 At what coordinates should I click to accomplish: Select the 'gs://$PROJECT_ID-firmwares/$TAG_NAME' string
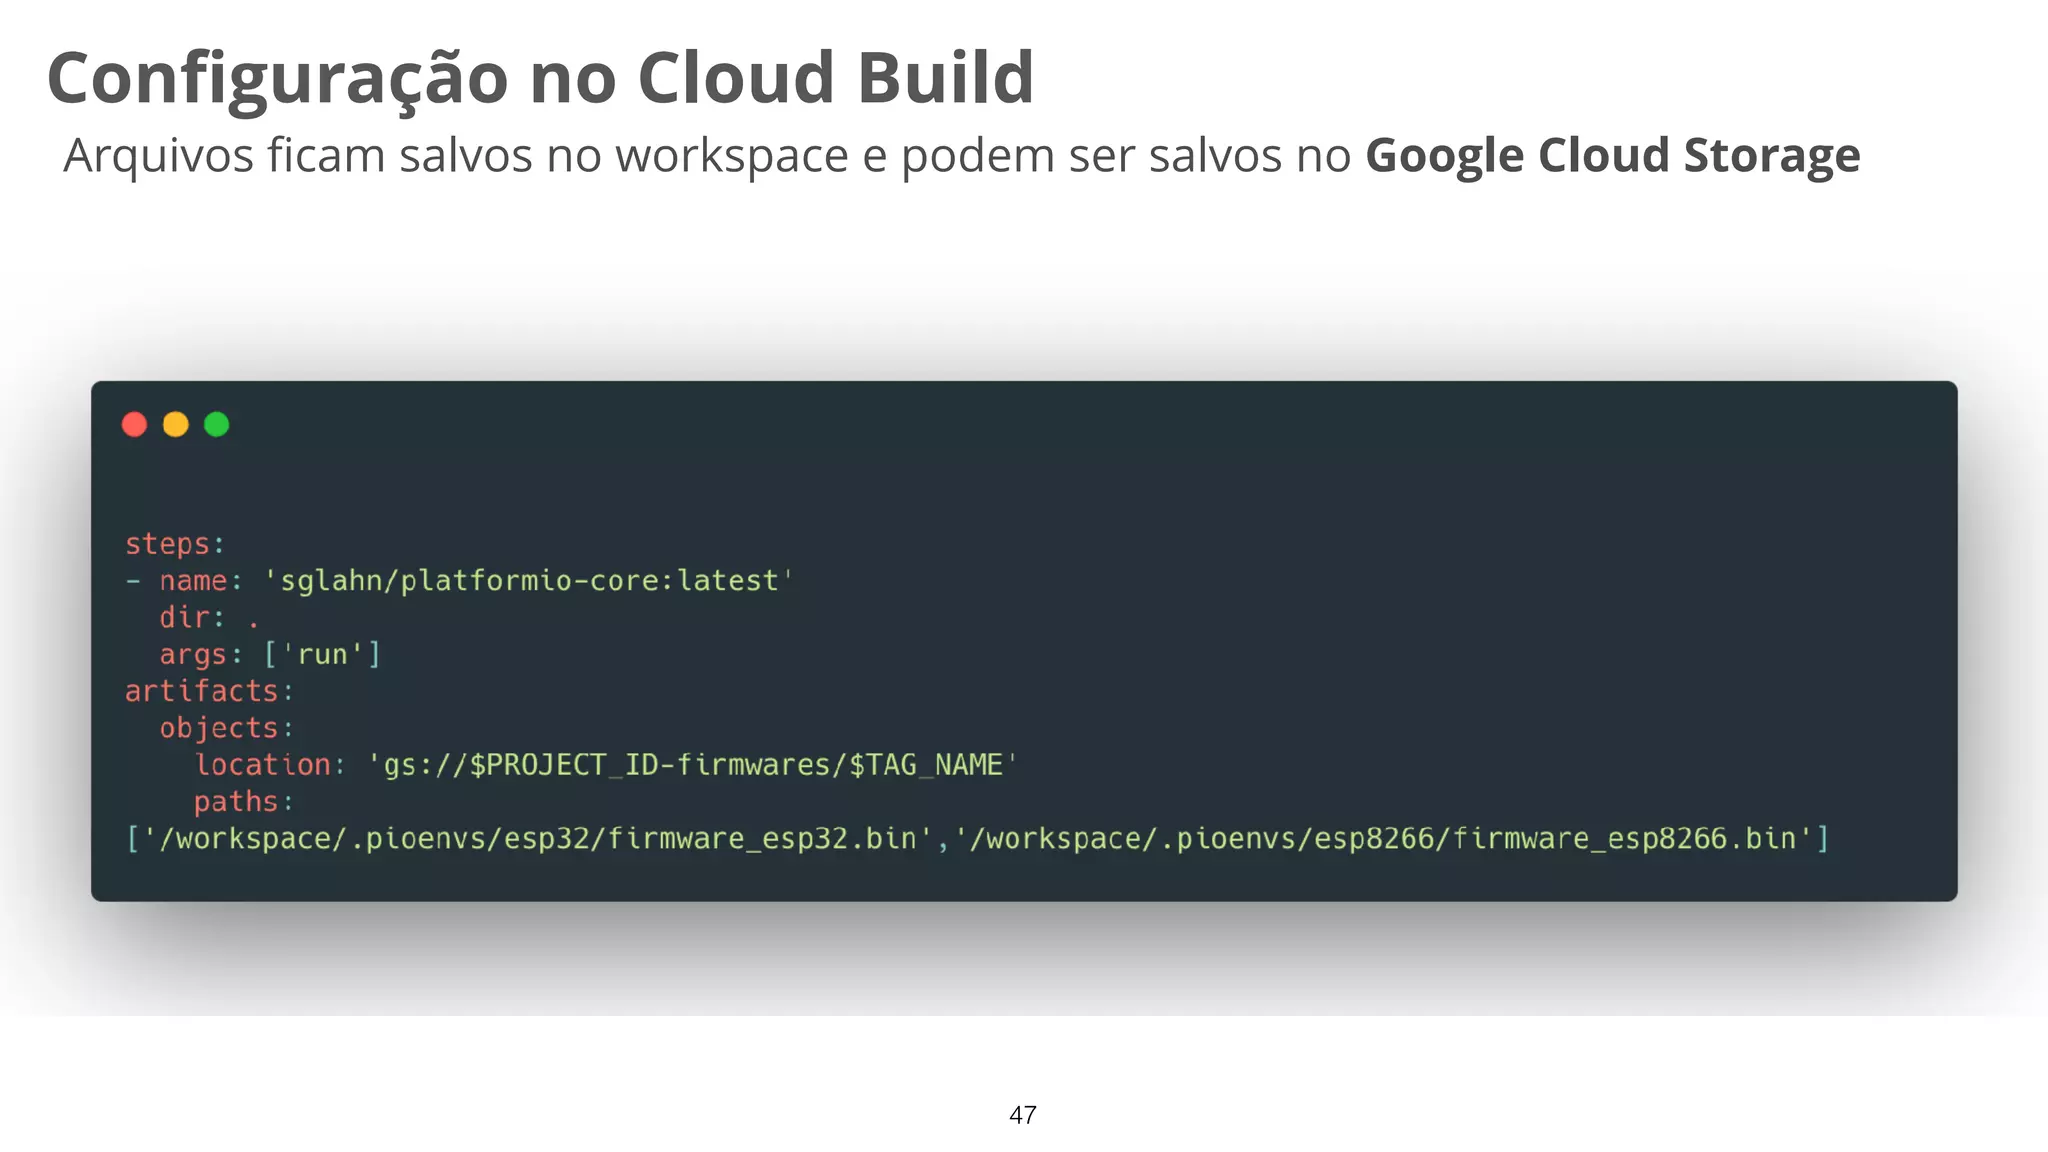pyautogui.click(x=692, y=765)
